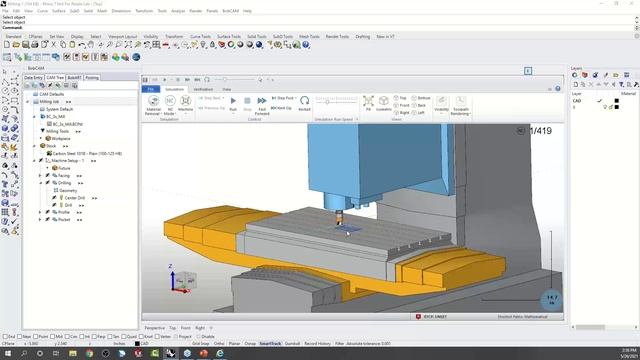Viewport: 640px width, 360px height.
Task: Enable the Quad osnap checkbox
Action: point(124,337)
